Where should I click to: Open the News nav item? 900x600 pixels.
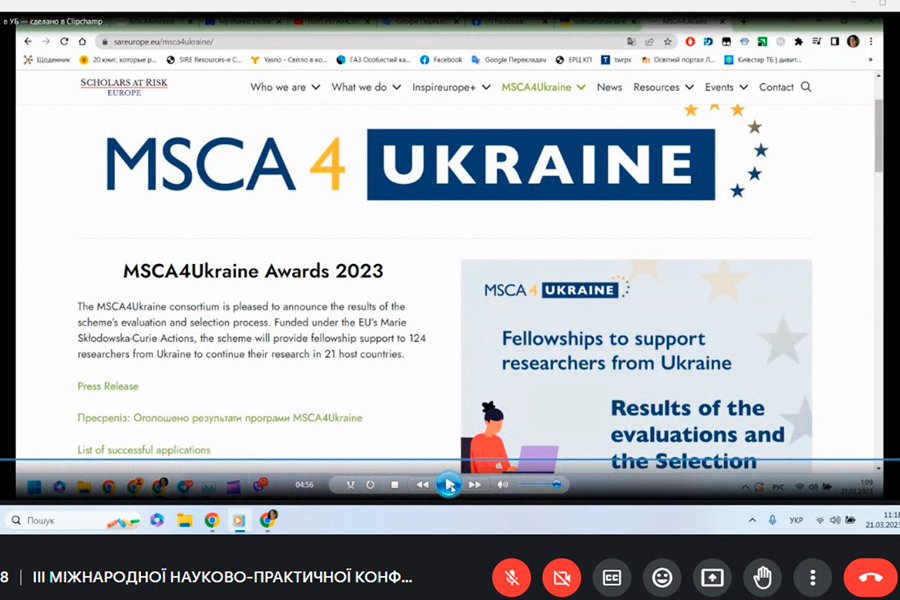pyautogui.click(x=609, y=87)
